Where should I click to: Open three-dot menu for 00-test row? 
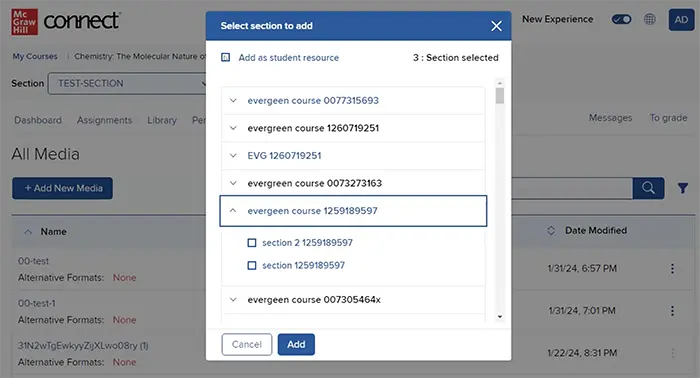tap(672, 268)
